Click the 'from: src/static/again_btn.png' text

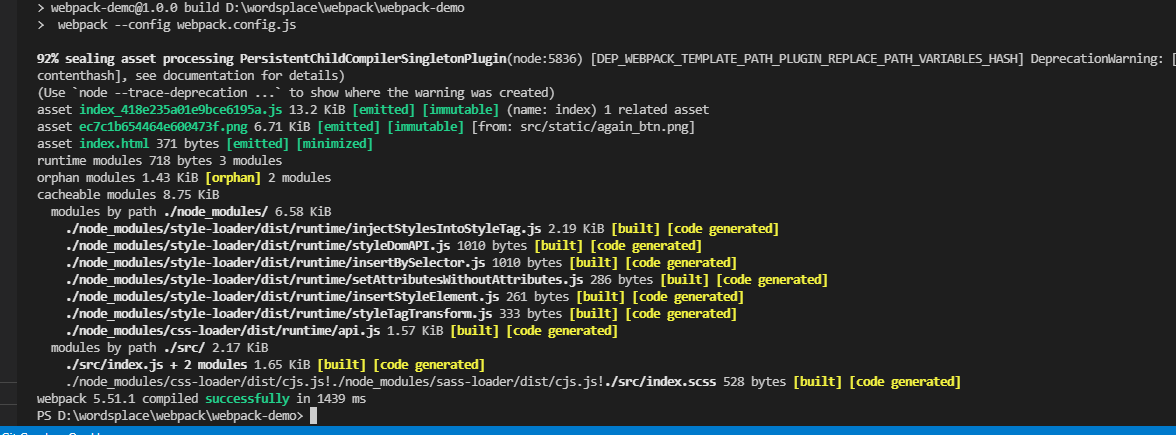[x=583, y=127]
